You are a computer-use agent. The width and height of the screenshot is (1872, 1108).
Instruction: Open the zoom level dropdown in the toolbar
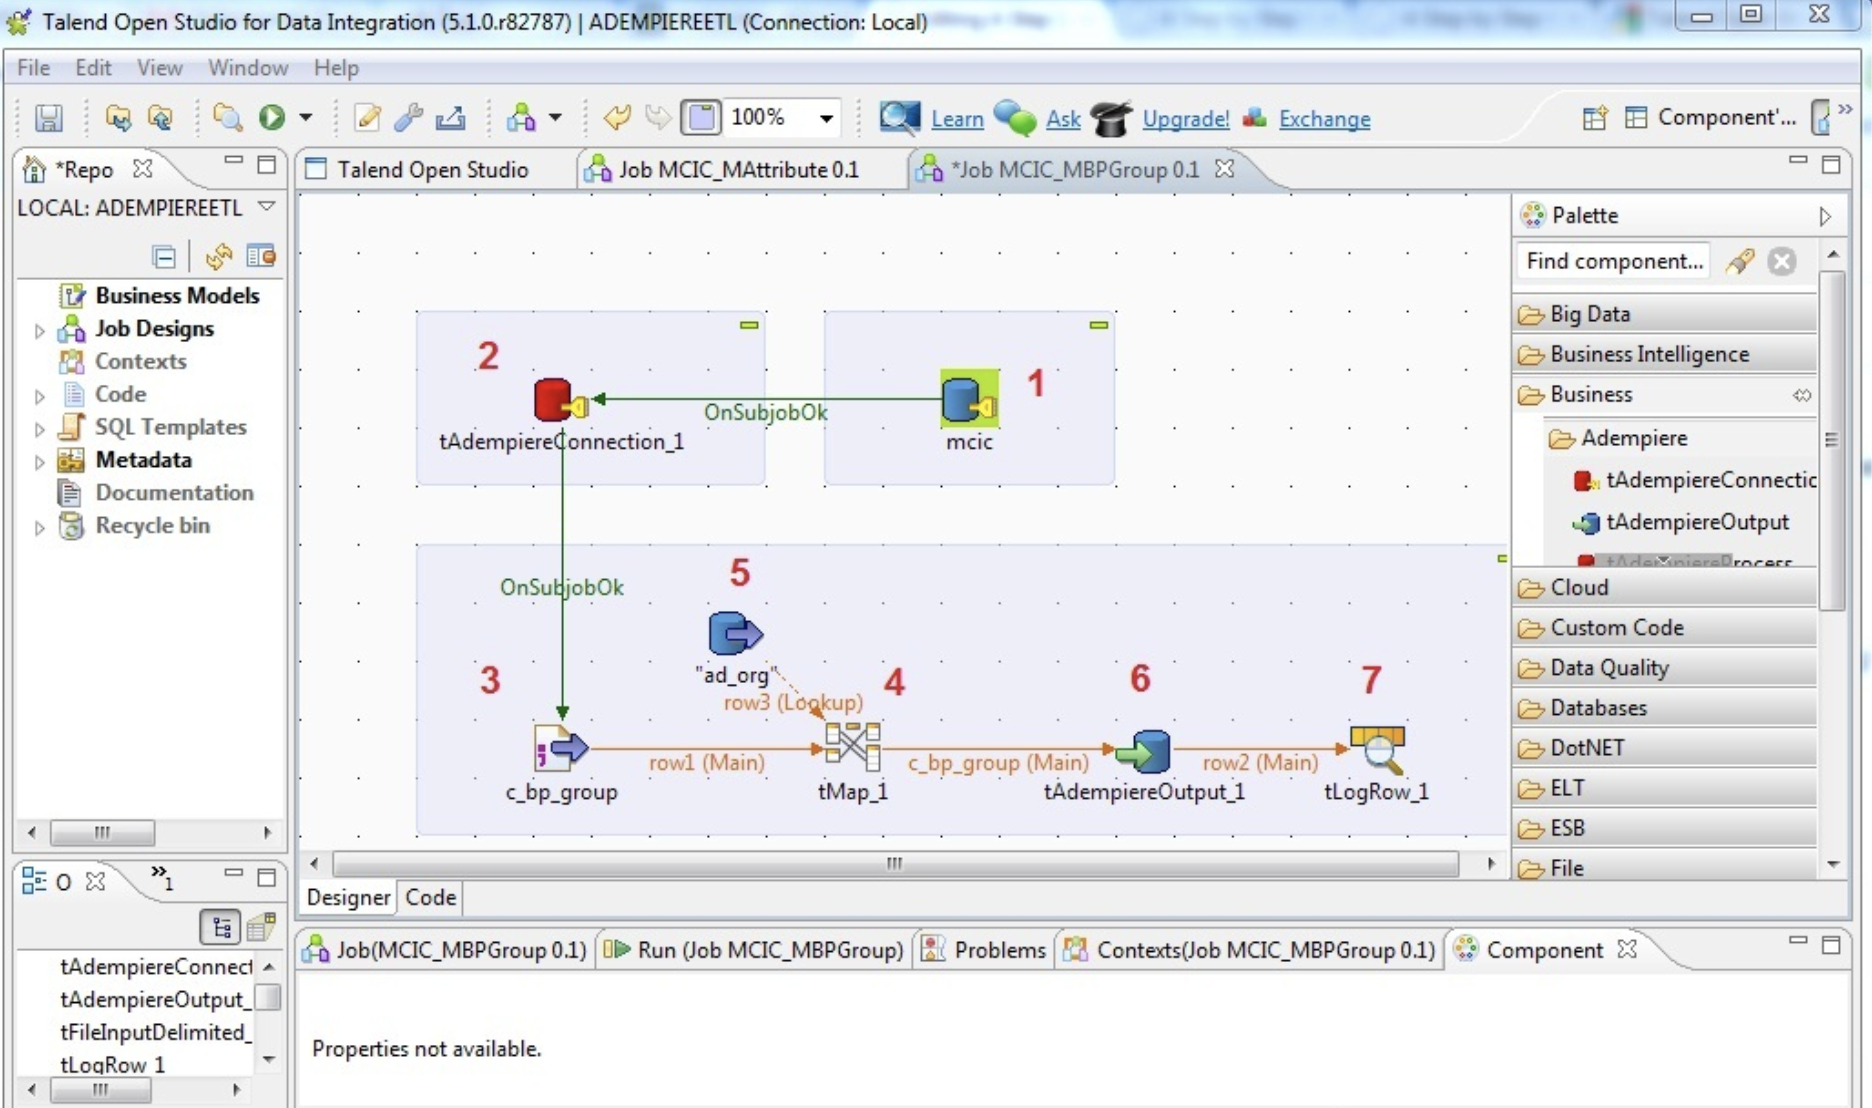(826, 117)
